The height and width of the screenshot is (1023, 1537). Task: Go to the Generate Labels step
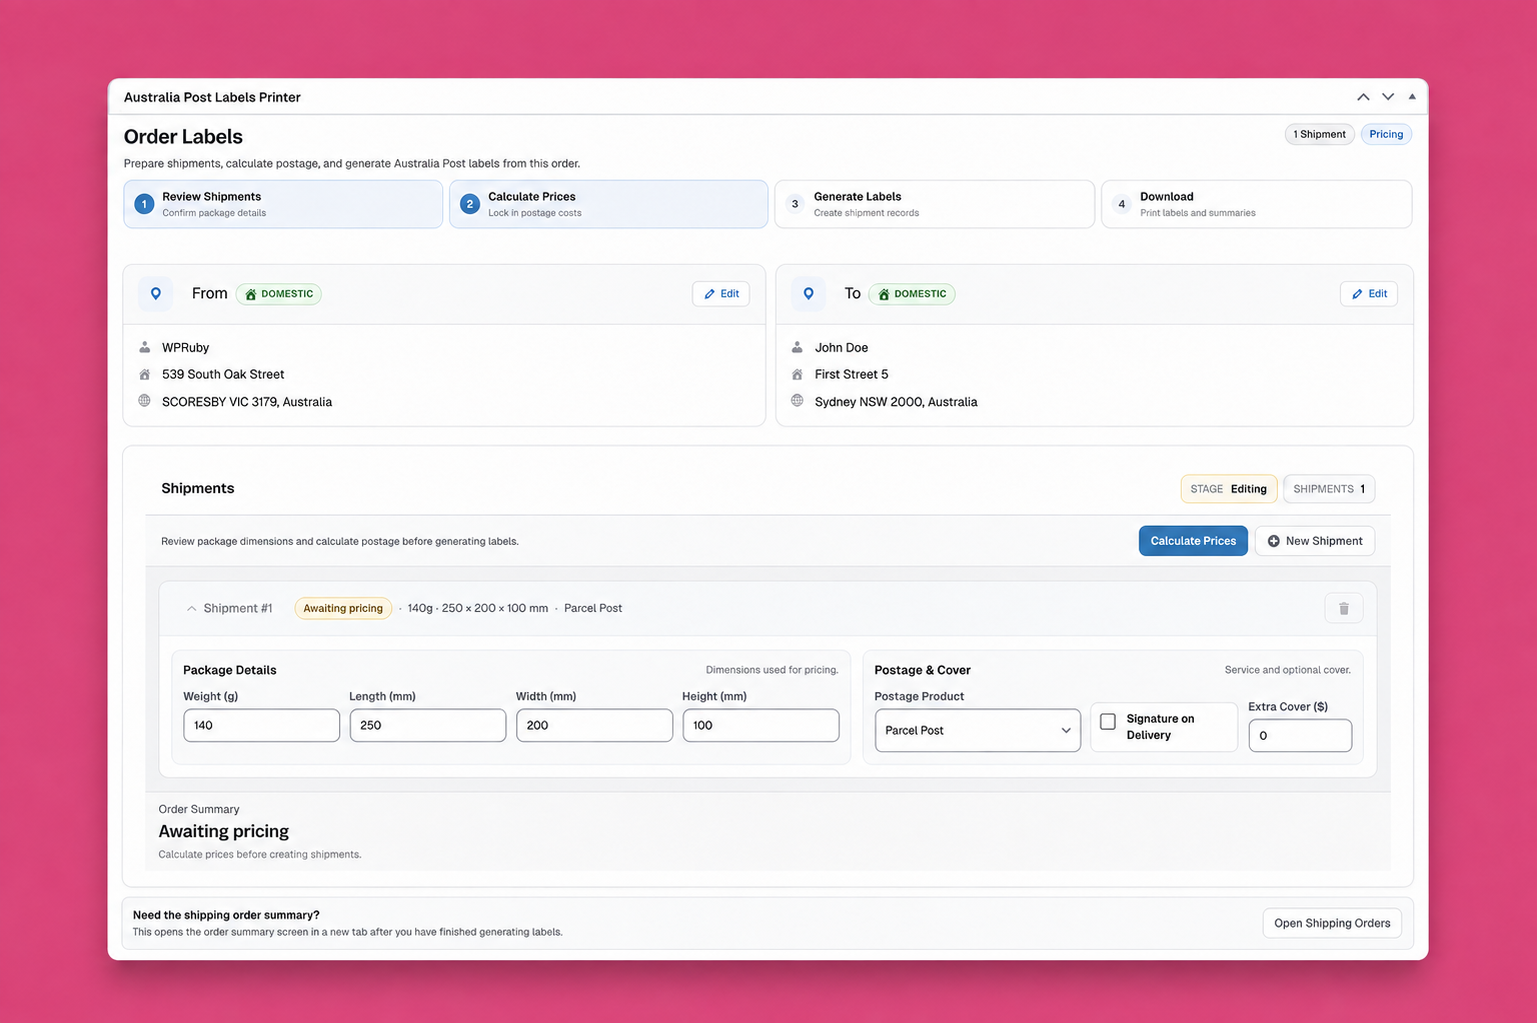coord(935,204)
